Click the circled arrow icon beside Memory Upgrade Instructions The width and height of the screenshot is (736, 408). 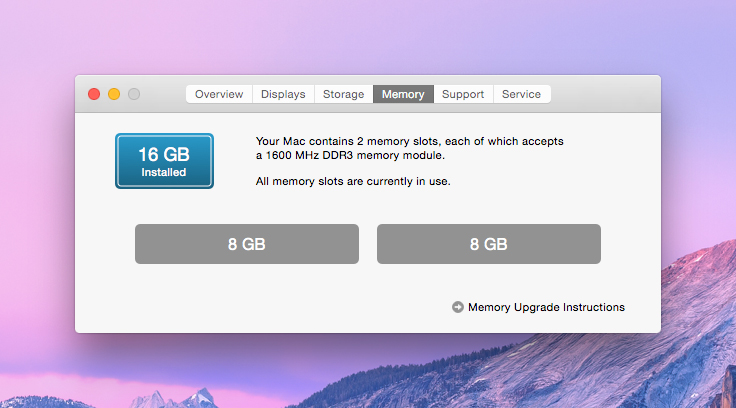(458, 307)
